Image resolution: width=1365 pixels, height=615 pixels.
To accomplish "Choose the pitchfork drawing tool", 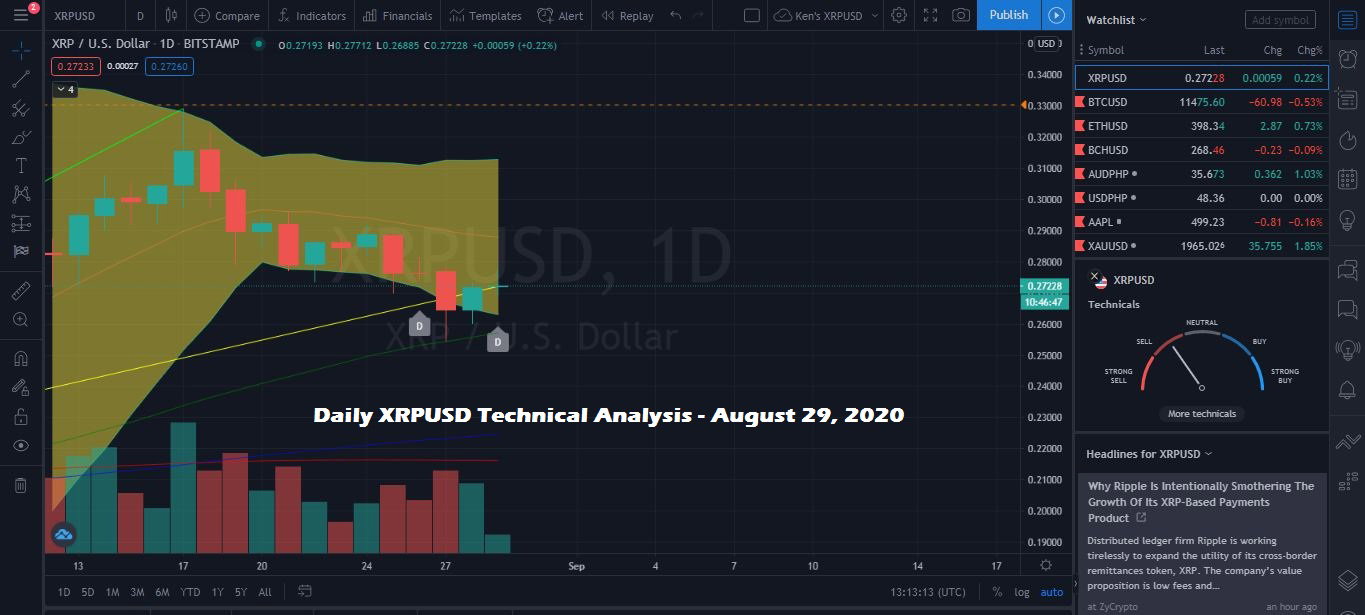I will pos(21,108).
